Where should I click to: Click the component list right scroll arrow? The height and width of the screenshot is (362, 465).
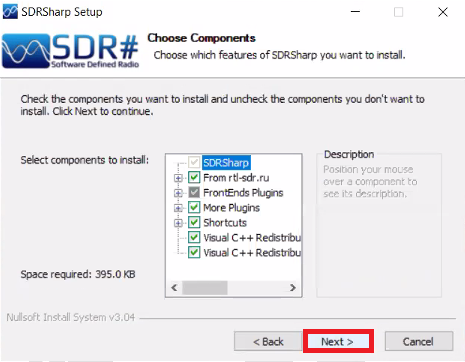tap(293, 287)
